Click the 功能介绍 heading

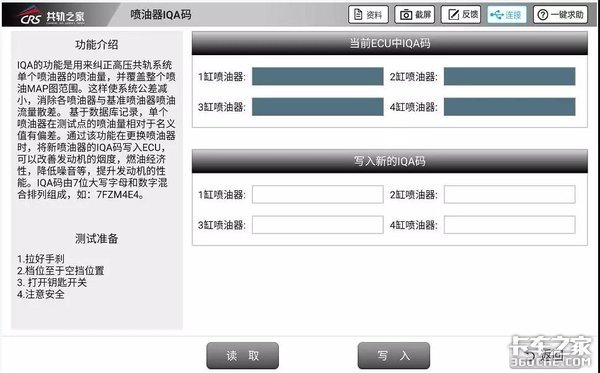[x=96, y=45]
